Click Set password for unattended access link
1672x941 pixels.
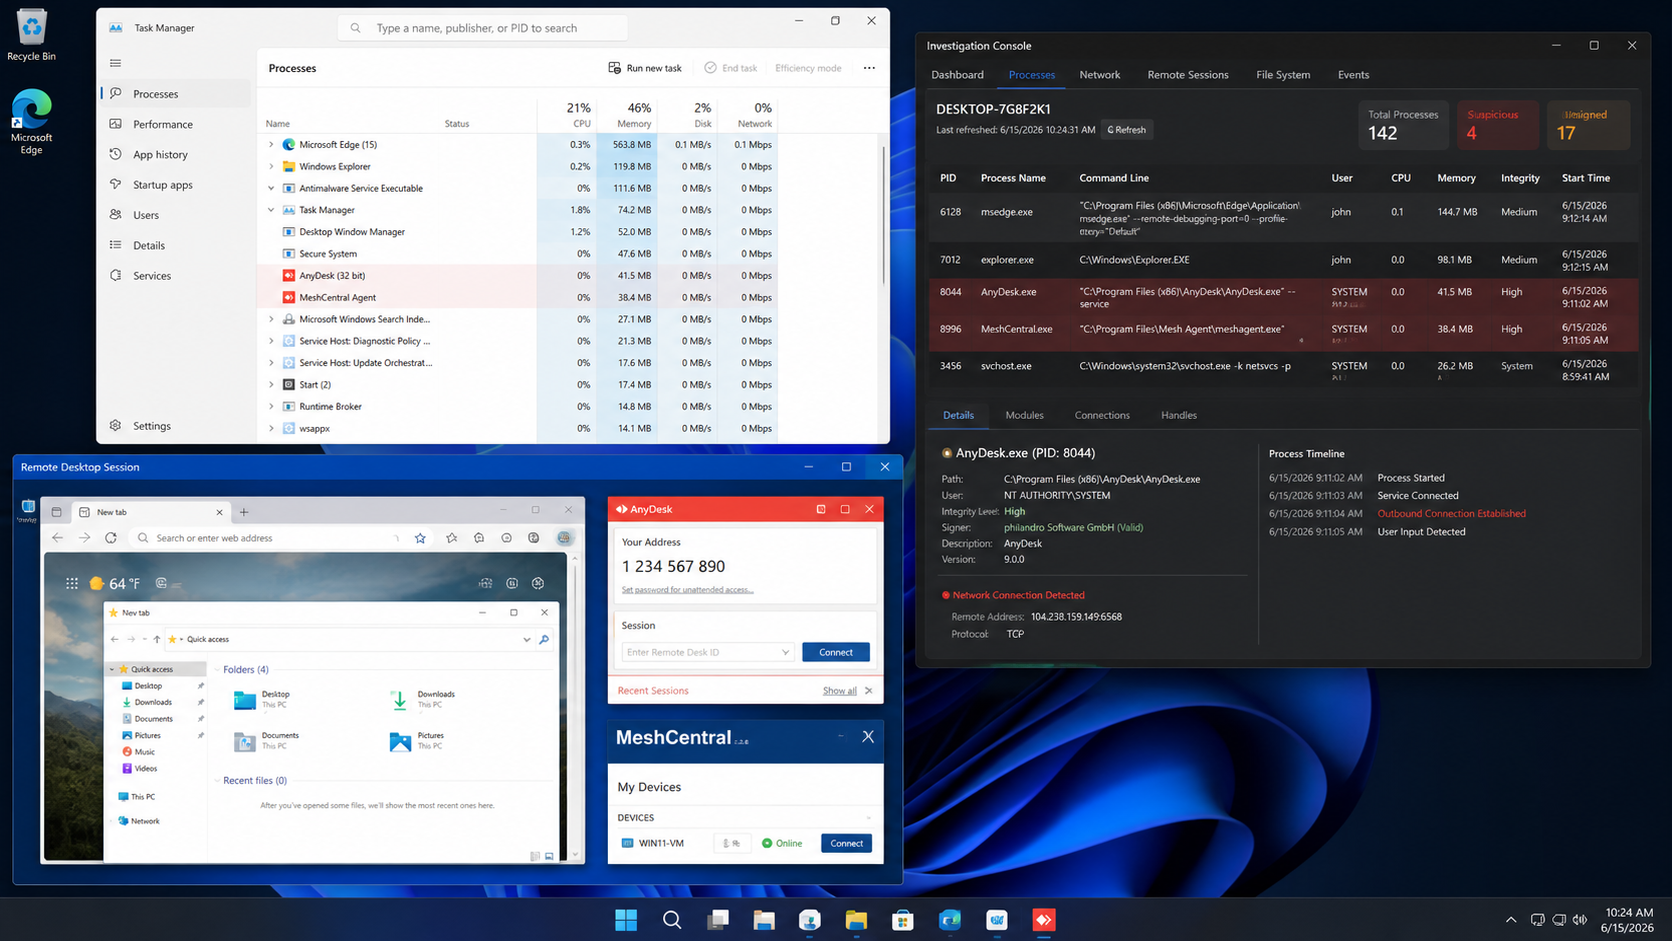[x=687, y=590]
